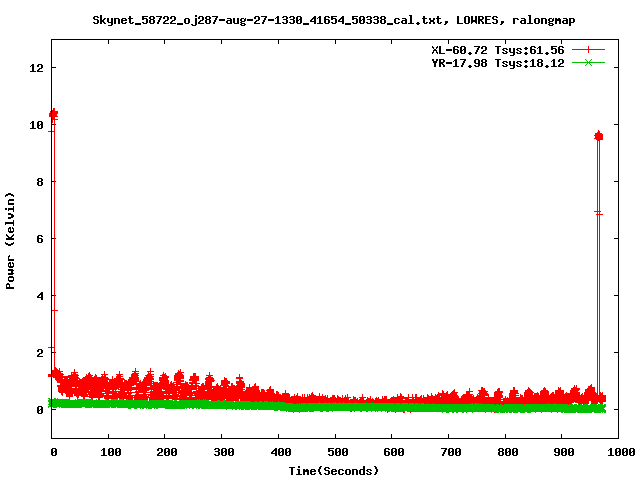Click the x-axis tick label 100
Image resolution: width=640 pixels, height=480 pixels.
coord(111,452)
